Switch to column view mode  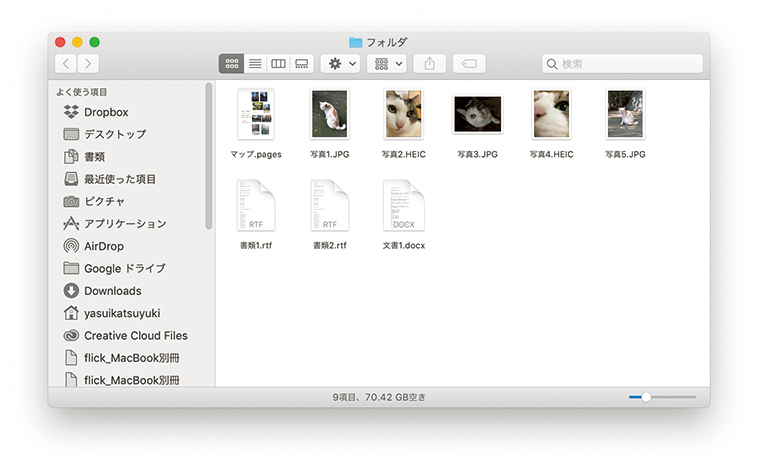278,63
